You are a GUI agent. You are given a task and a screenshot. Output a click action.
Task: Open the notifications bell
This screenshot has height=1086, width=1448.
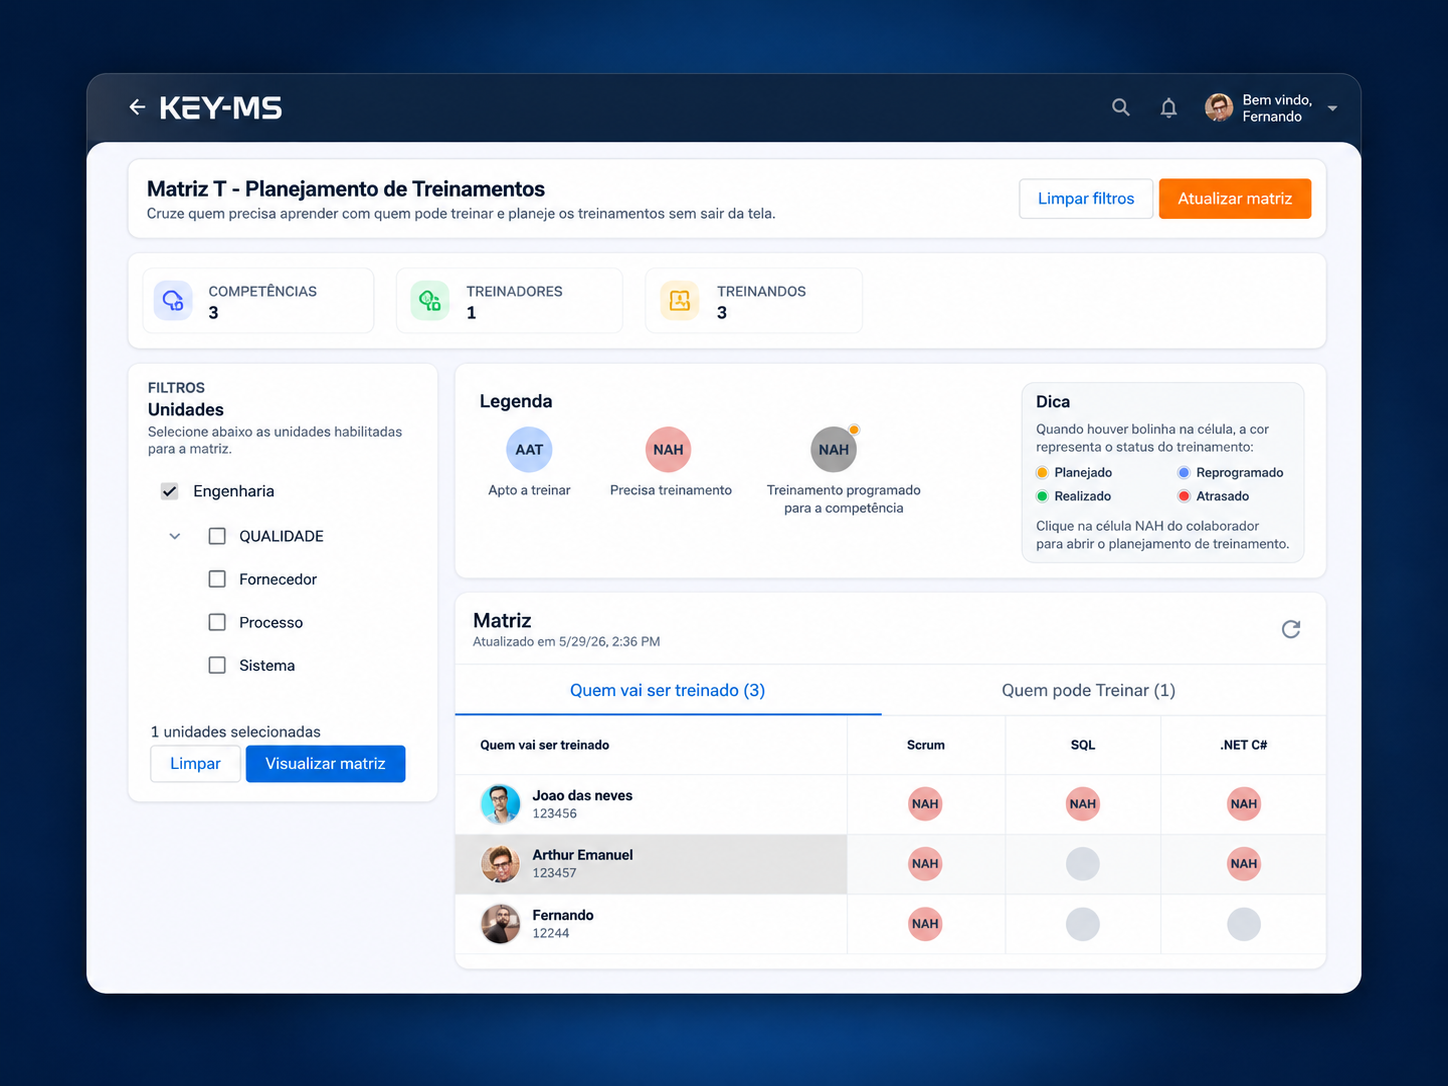(x=1168, y=107)
